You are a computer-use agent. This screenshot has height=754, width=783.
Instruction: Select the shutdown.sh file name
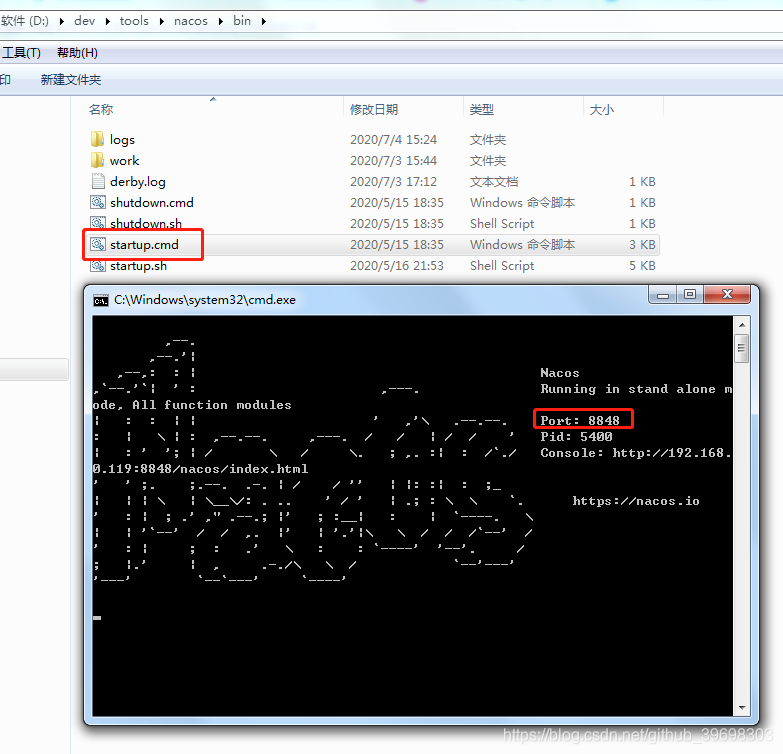coord(146,223)
